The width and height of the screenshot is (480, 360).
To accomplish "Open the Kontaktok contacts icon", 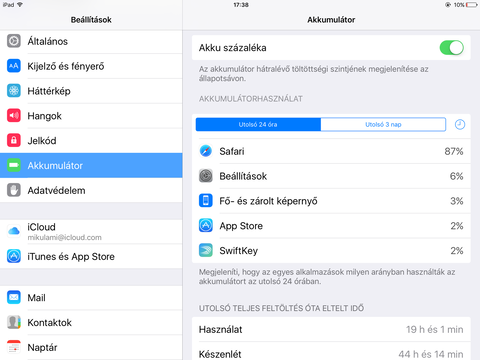I will [x=14, y=322].
